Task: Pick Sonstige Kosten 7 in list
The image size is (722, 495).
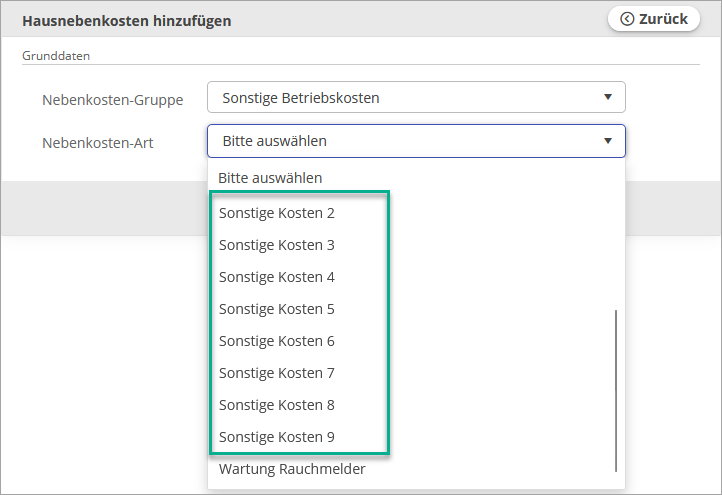Action: 277,373
